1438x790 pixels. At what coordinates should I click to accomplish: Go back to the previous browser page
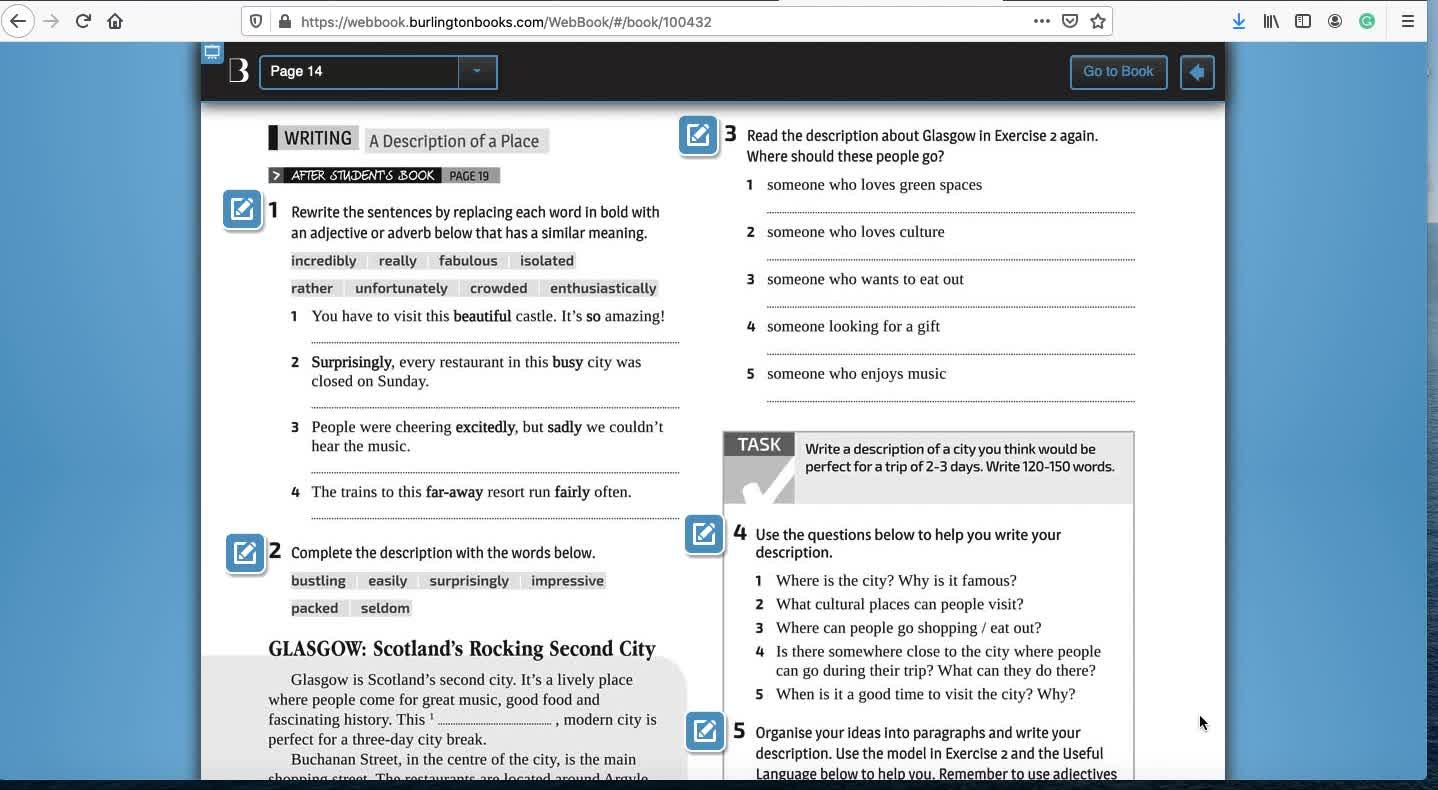pos(18,21)
